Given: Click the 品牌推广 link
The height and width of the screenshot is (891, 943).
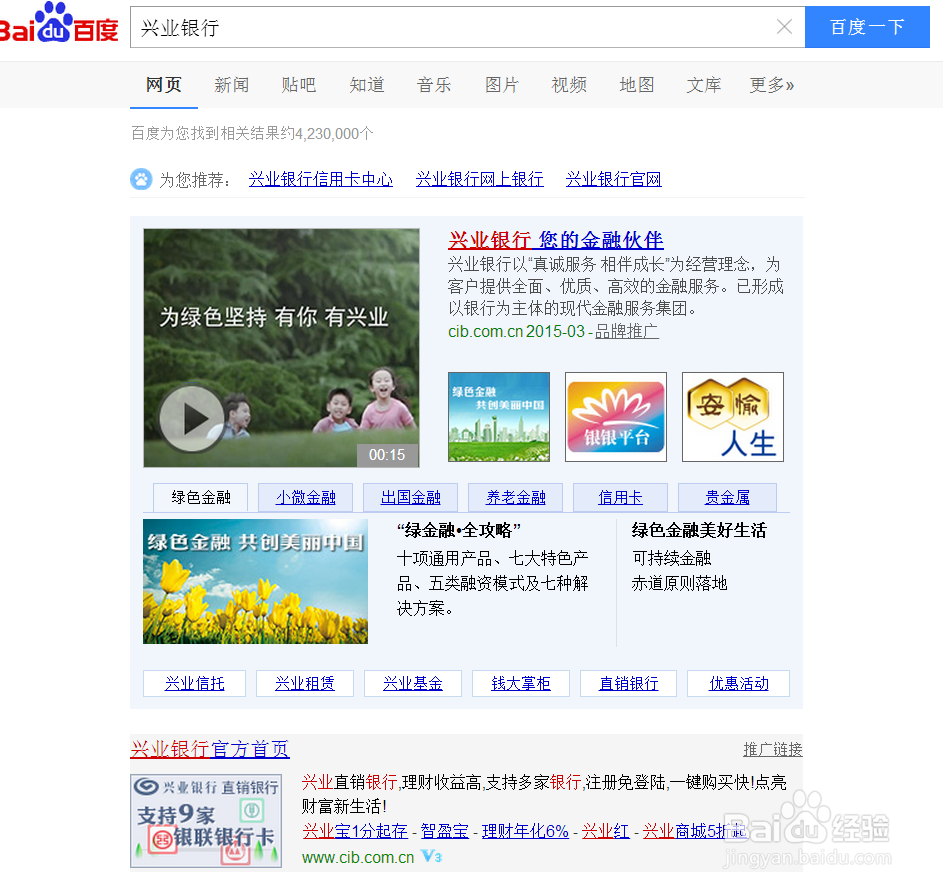Looking at the screenshot, I should 627,331.
